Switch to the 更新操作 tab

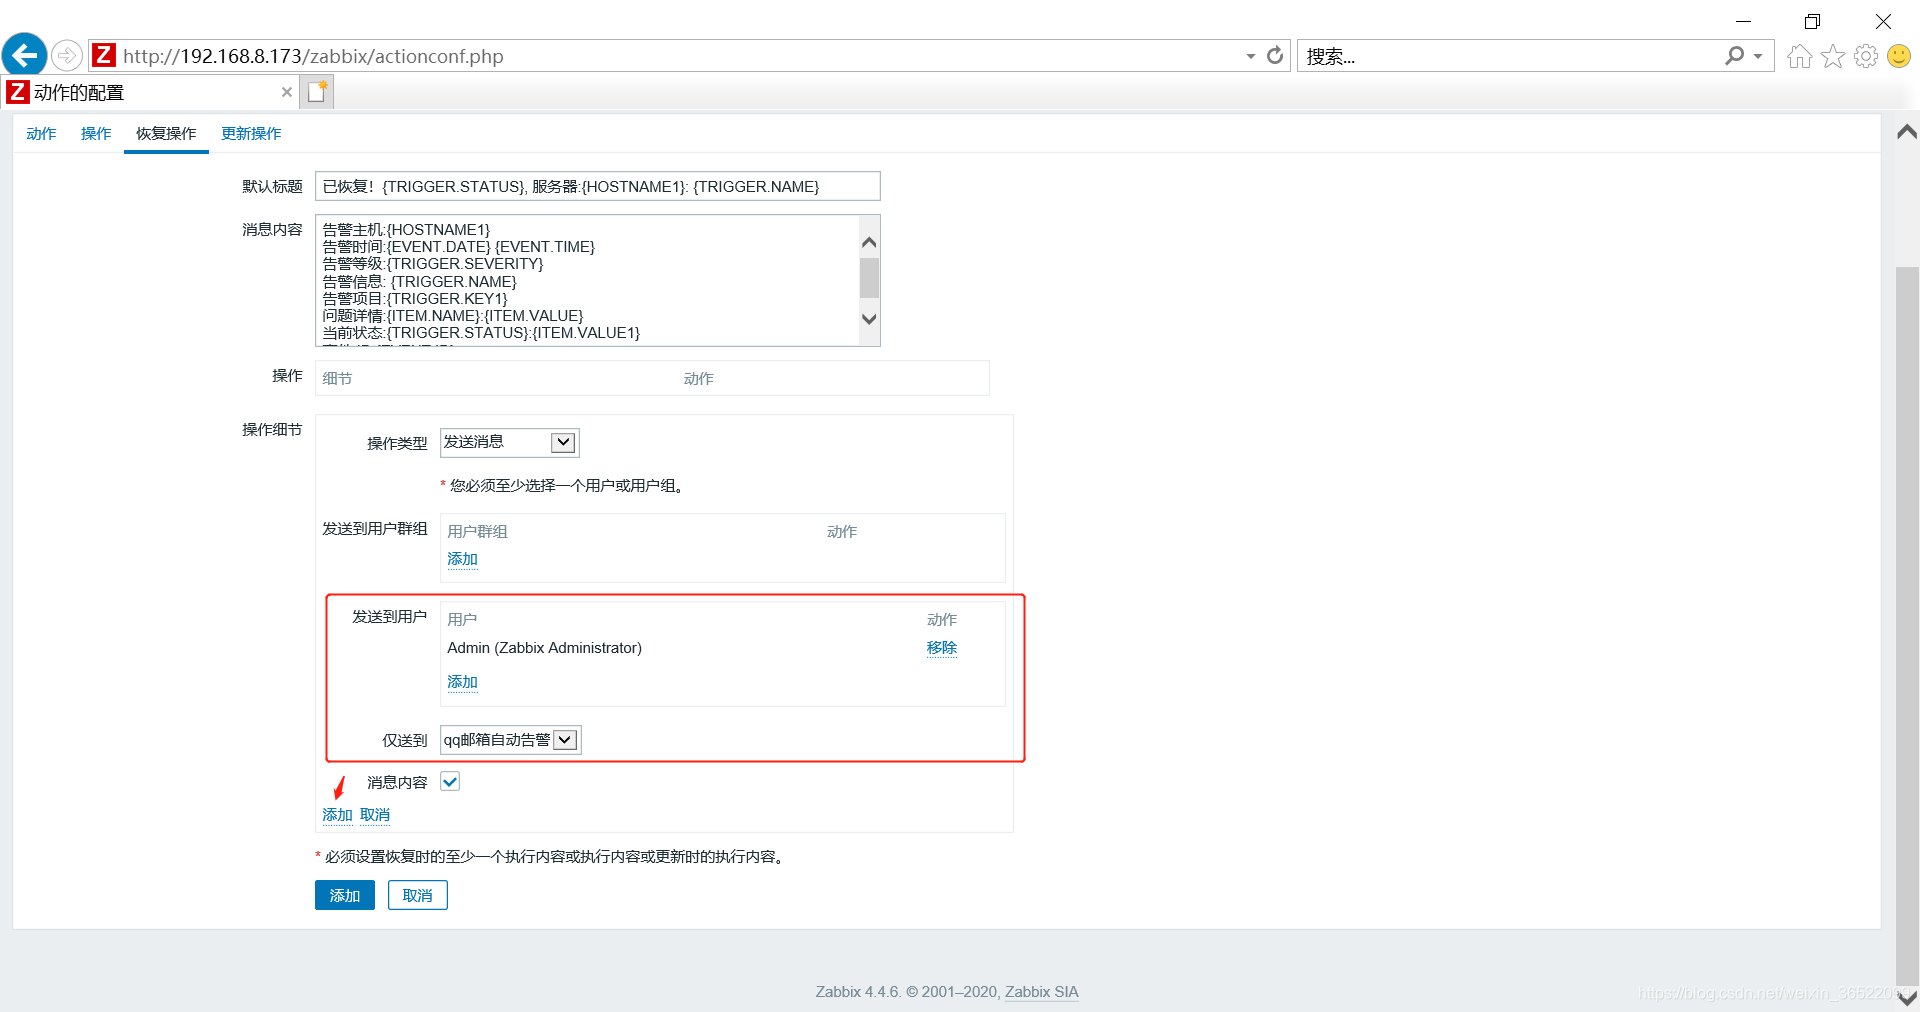pyautogui.click(x=251, y=133)
